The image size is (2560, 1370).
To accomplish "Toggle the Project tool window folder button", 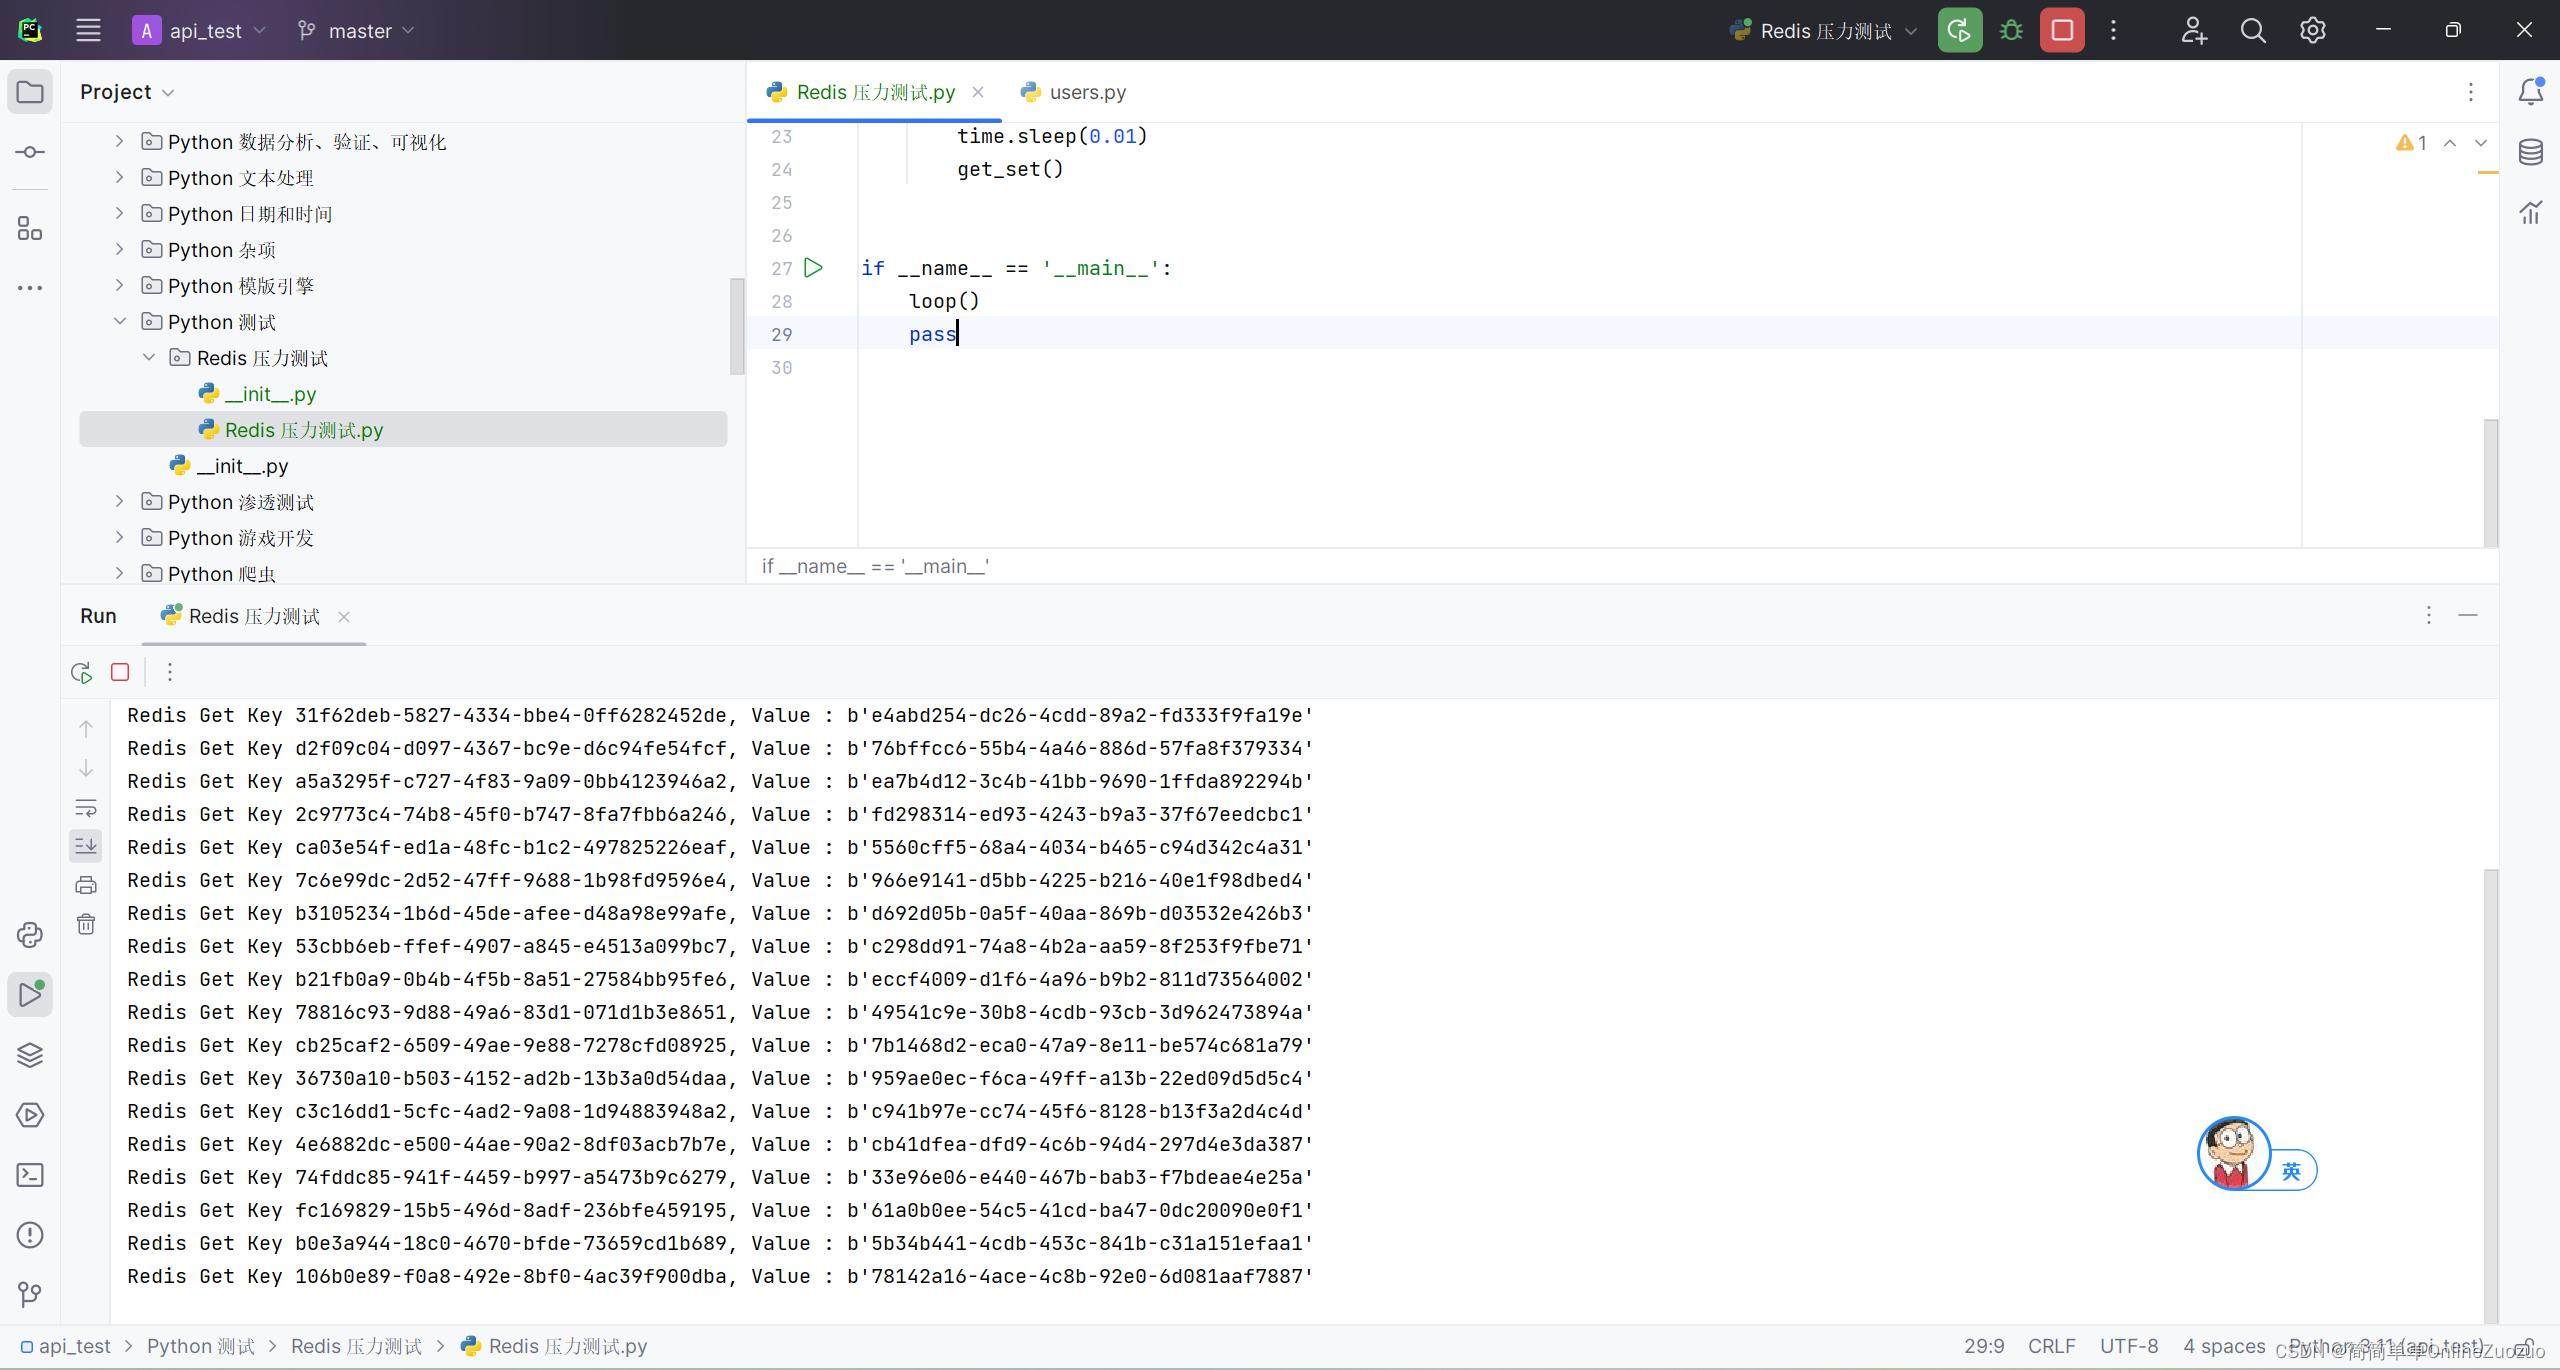I will click(30, 92).
